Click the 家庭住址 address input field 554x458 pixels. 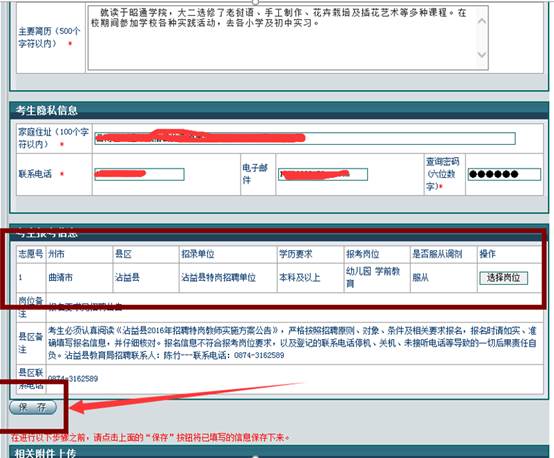(305, 138)
